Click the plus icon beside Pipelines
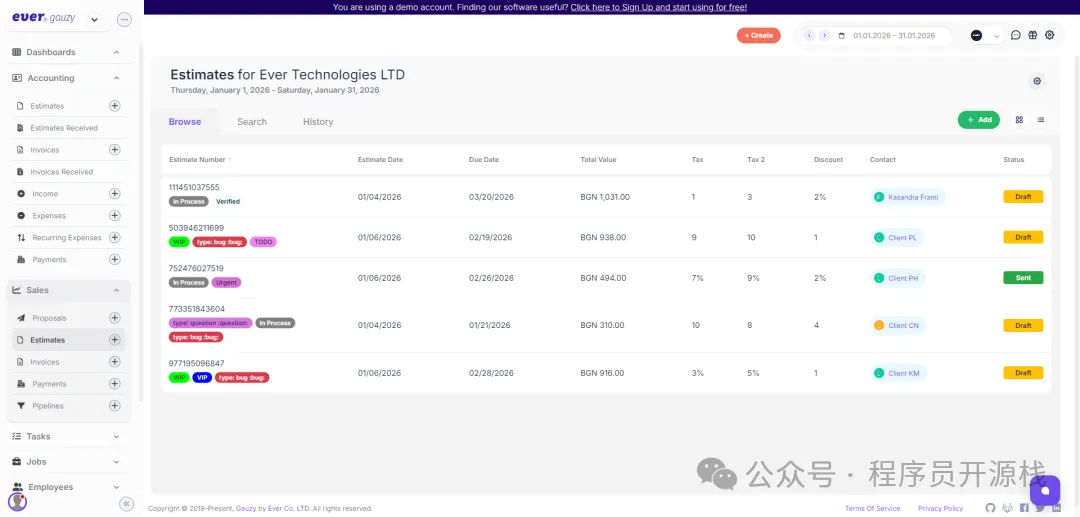 point(114,406)
